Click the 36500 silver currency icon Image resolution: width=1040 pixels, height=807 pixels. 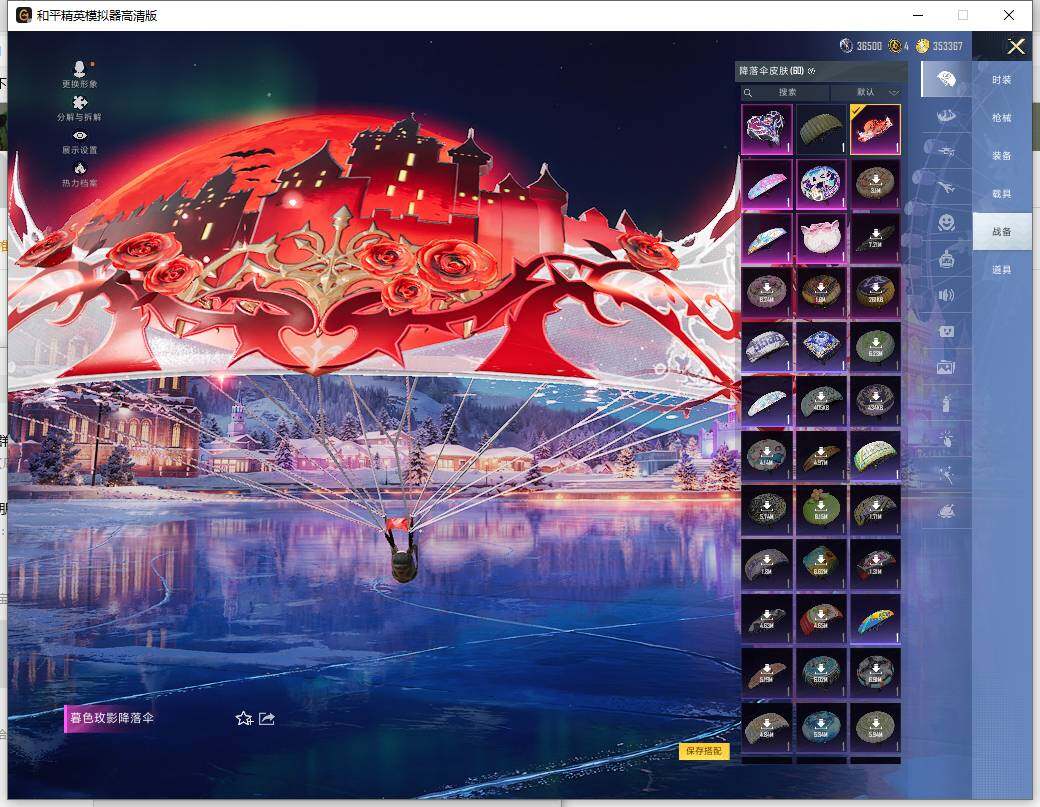[x=846, y=46]
